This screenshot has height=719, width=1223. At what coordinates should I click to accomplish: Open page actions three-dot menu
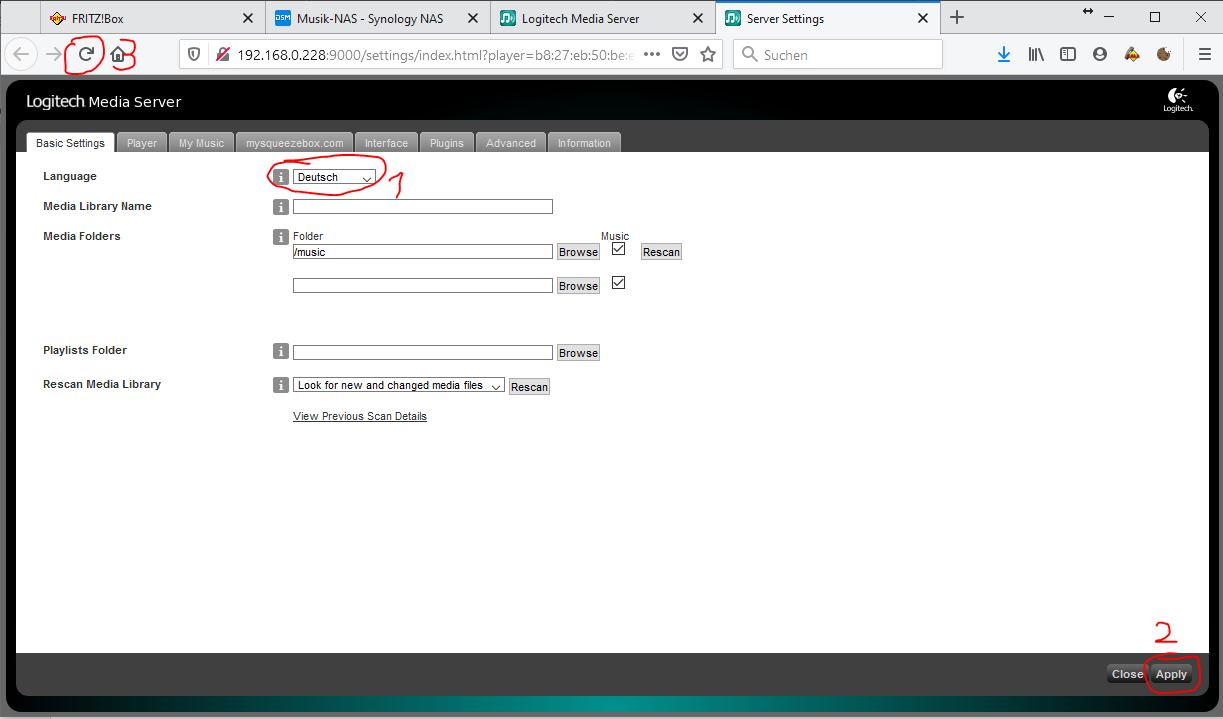point(652,55)
